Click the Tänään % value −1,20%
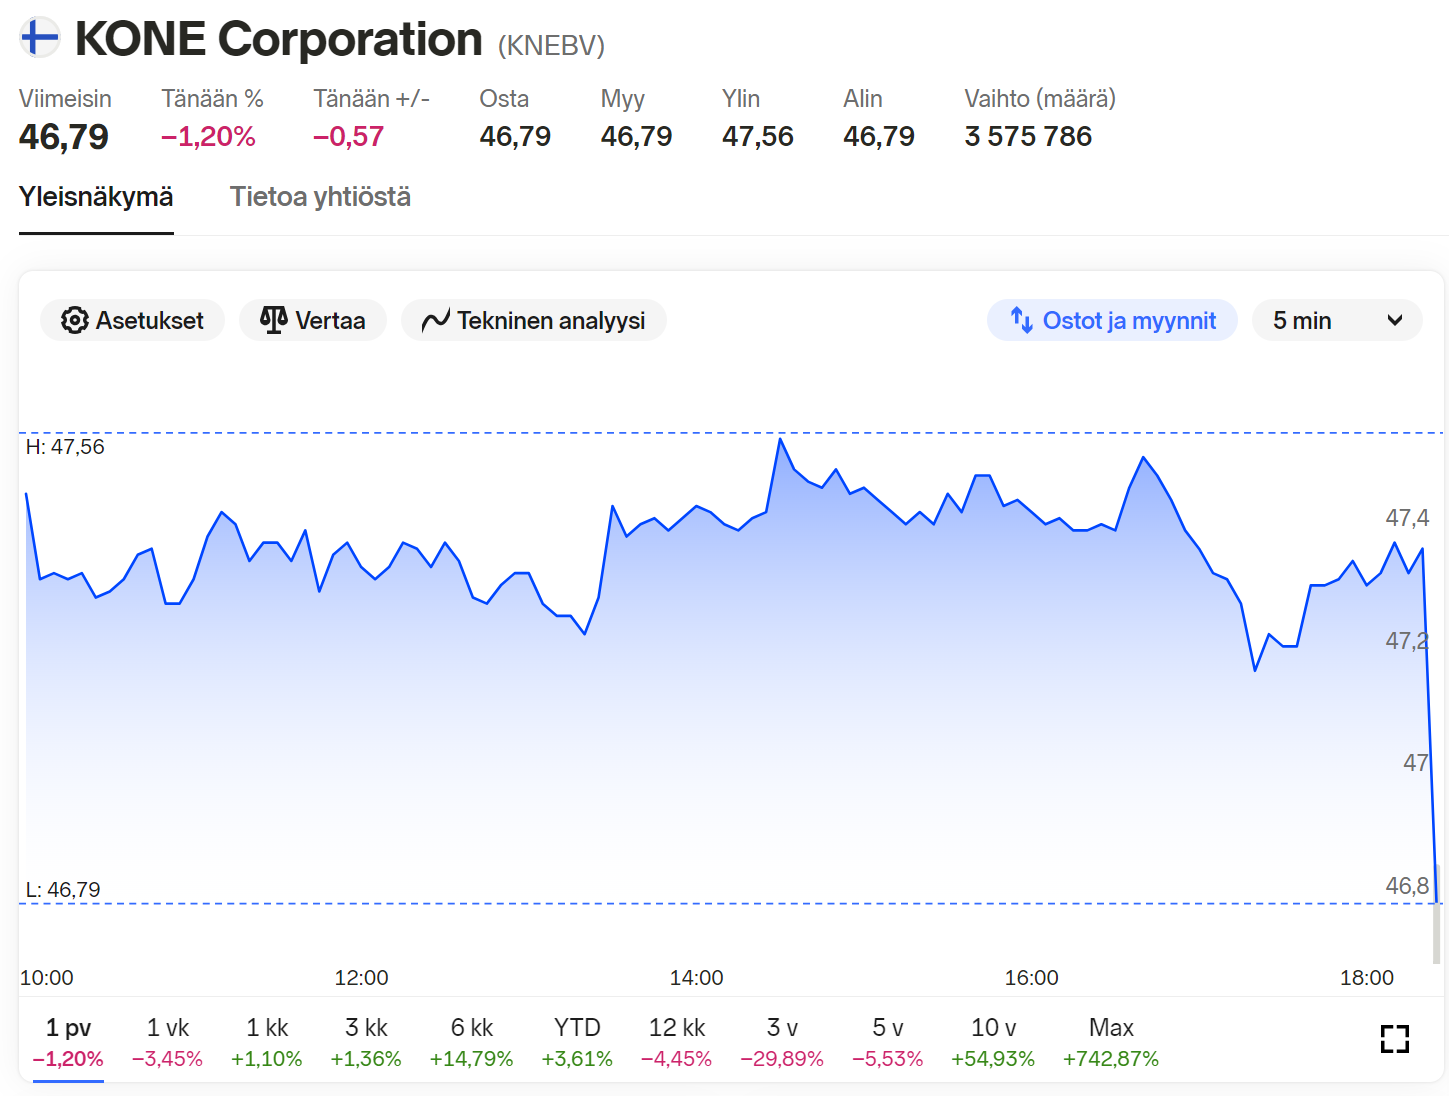Image resolution: width=1449 pixels, height=1096 pixels. pos(208,137)
